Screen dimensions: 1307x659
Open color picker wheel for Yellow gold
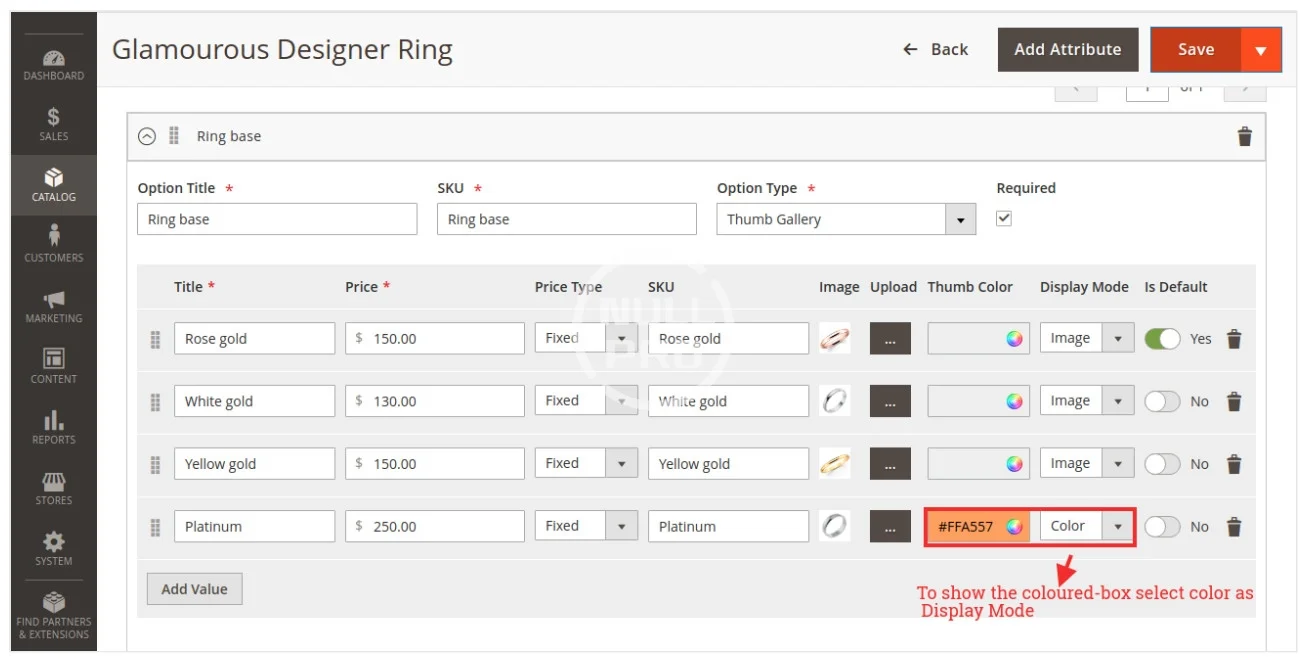1014,464
